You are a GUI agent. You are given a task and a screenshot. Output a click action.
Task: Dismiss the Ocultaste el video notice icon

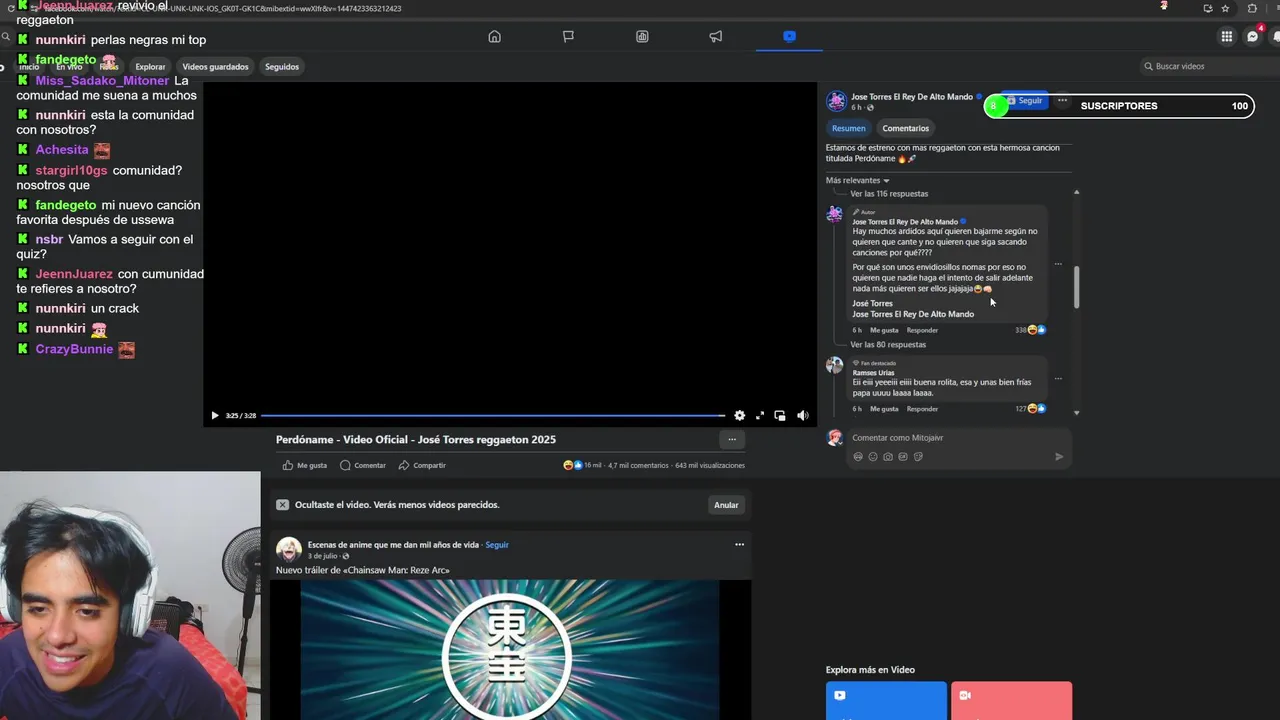pos(282,505)
